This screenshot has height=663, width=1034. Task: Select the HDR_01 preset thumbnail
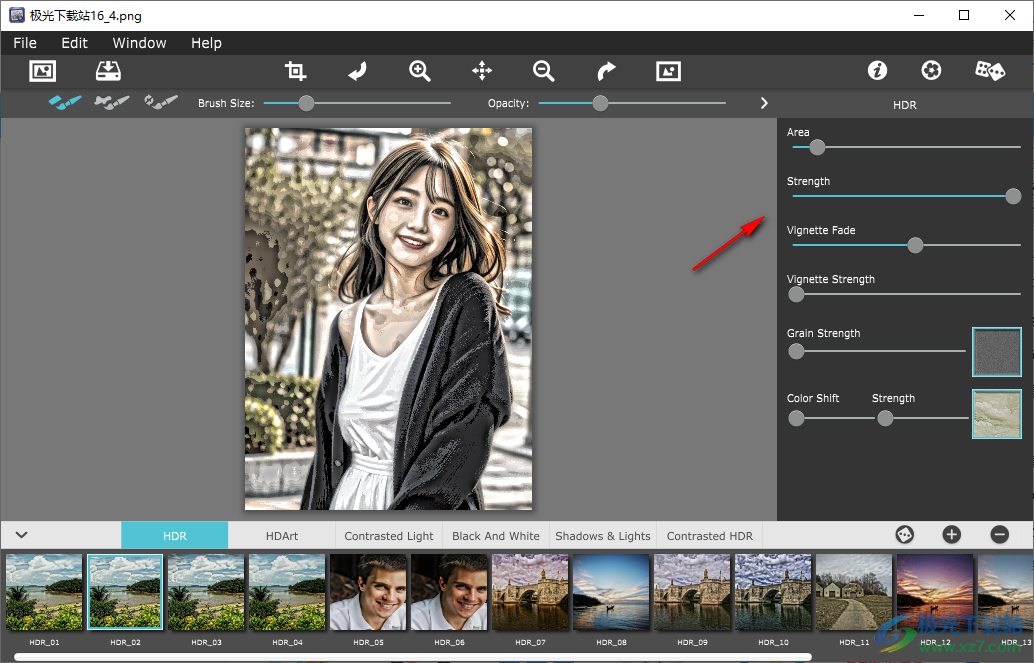[x=44, y=592]
